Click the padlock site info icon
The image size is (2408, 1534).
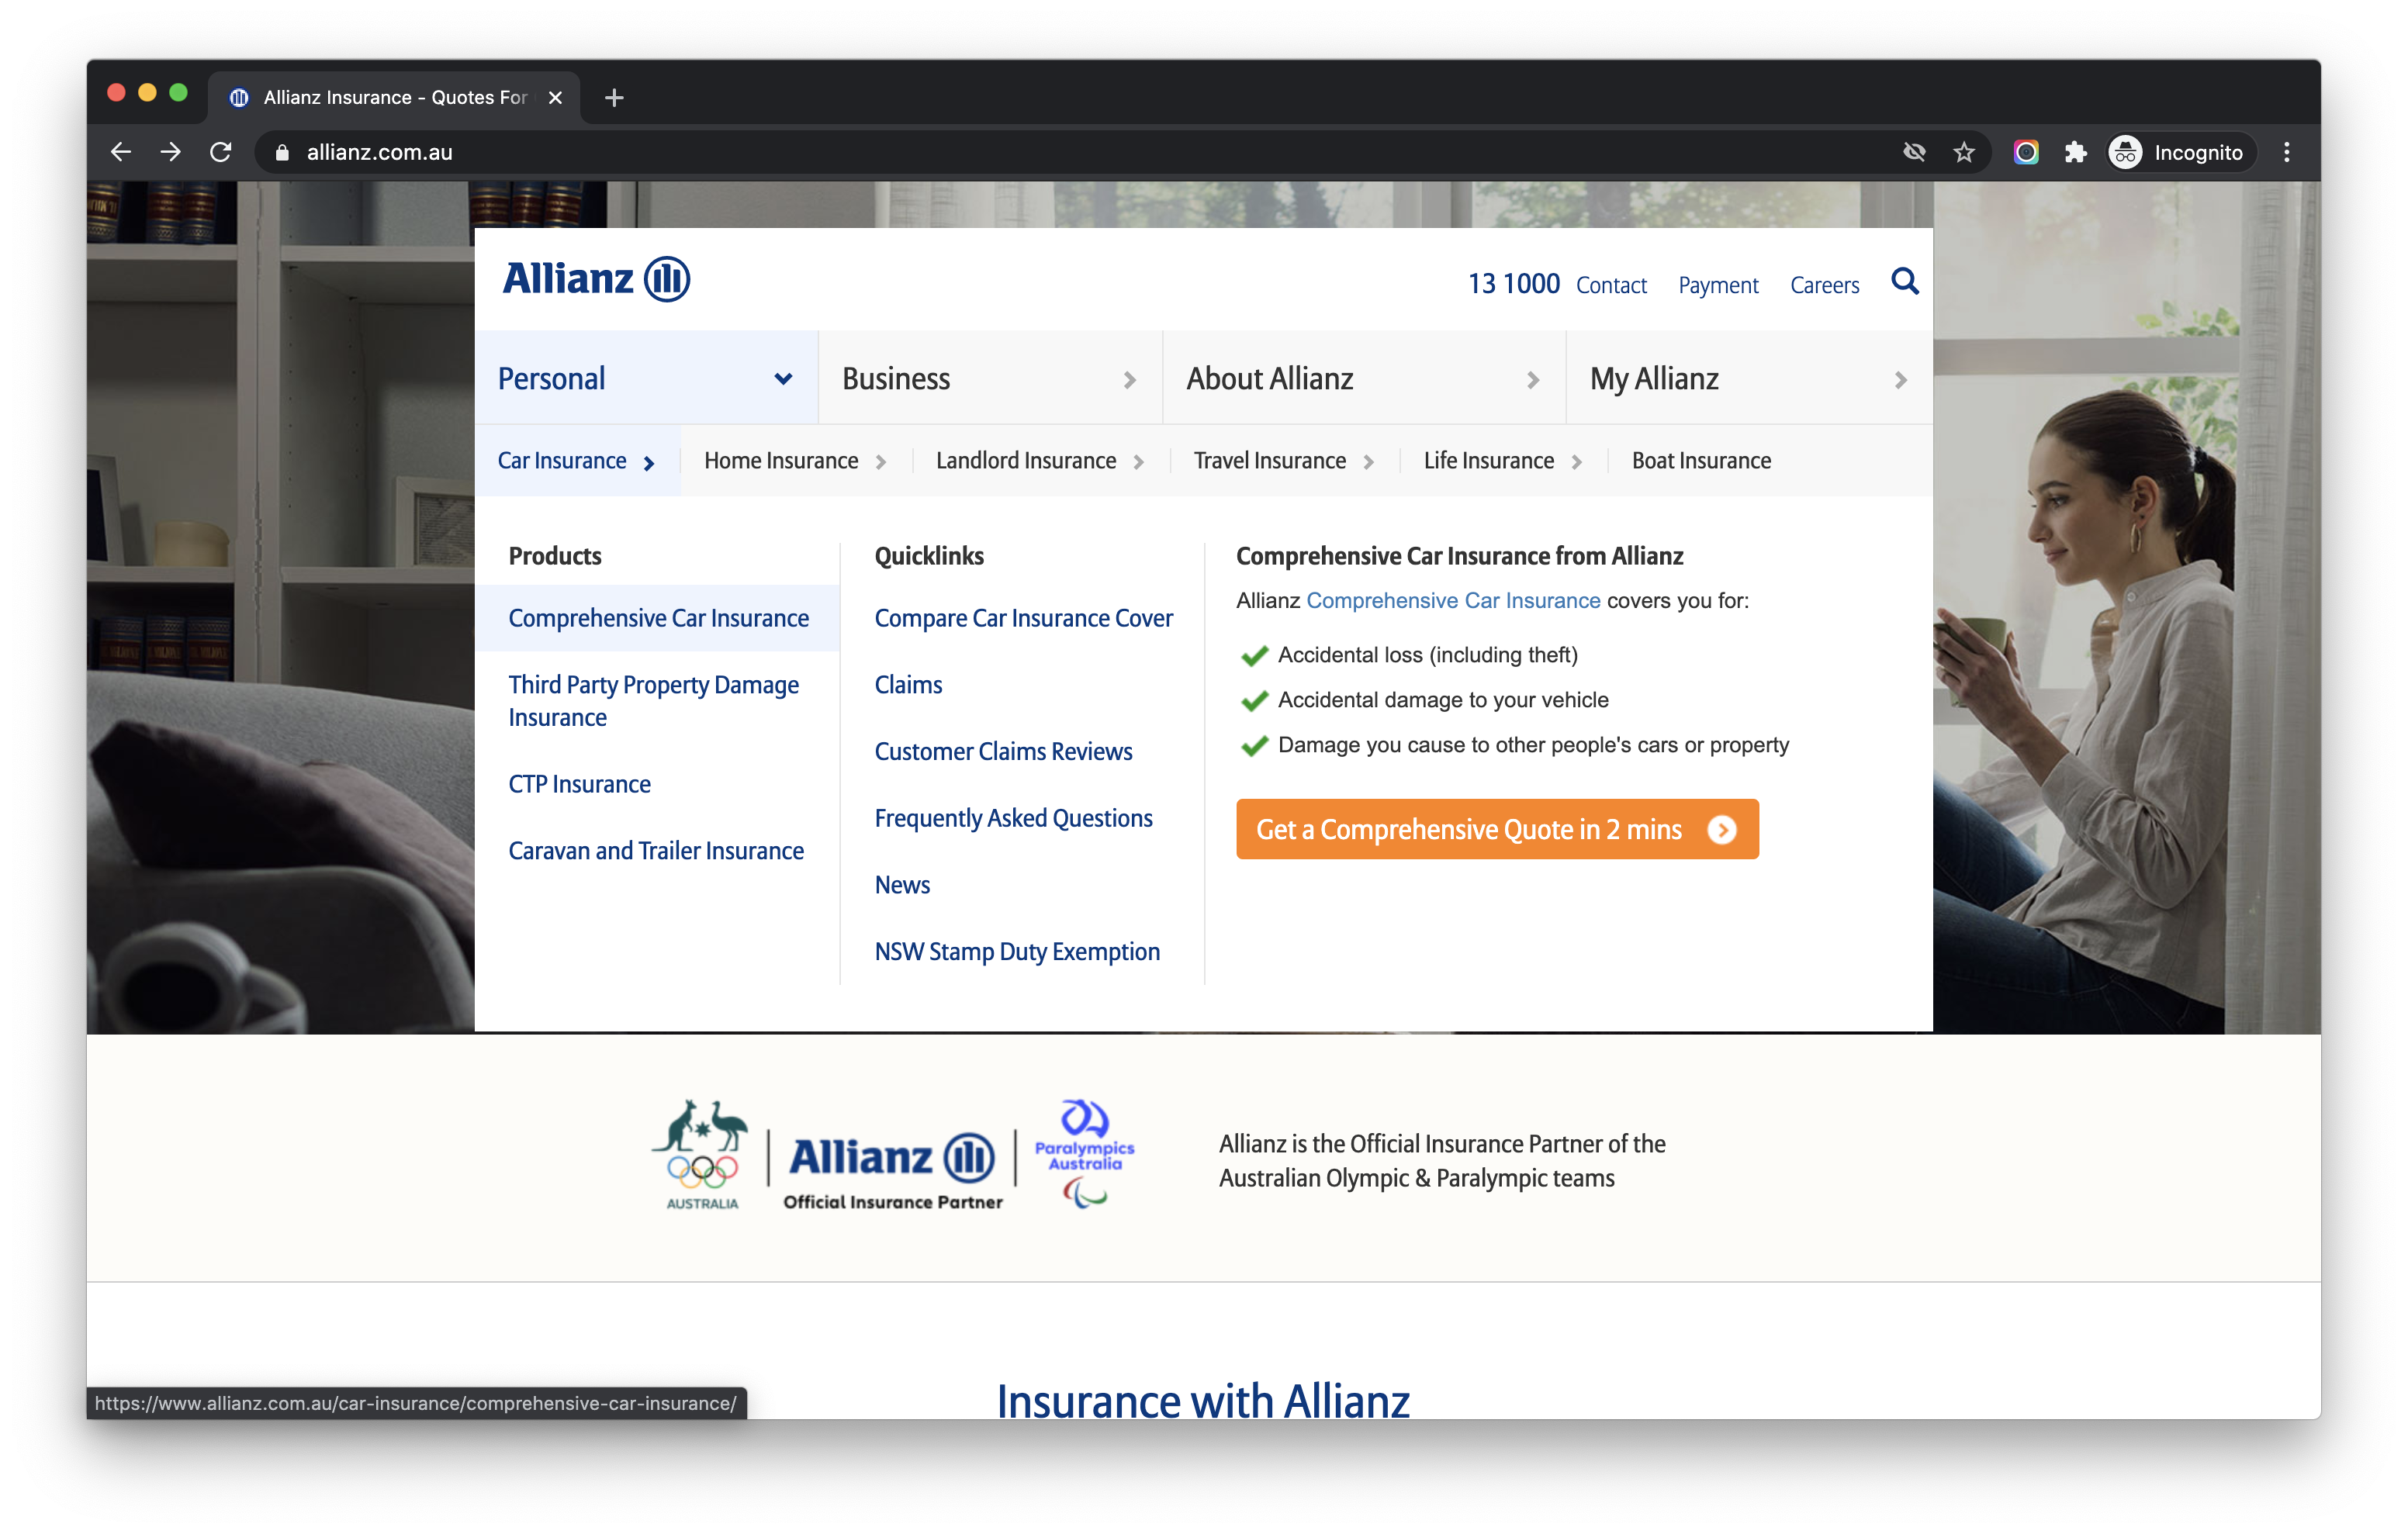point(282,152)
